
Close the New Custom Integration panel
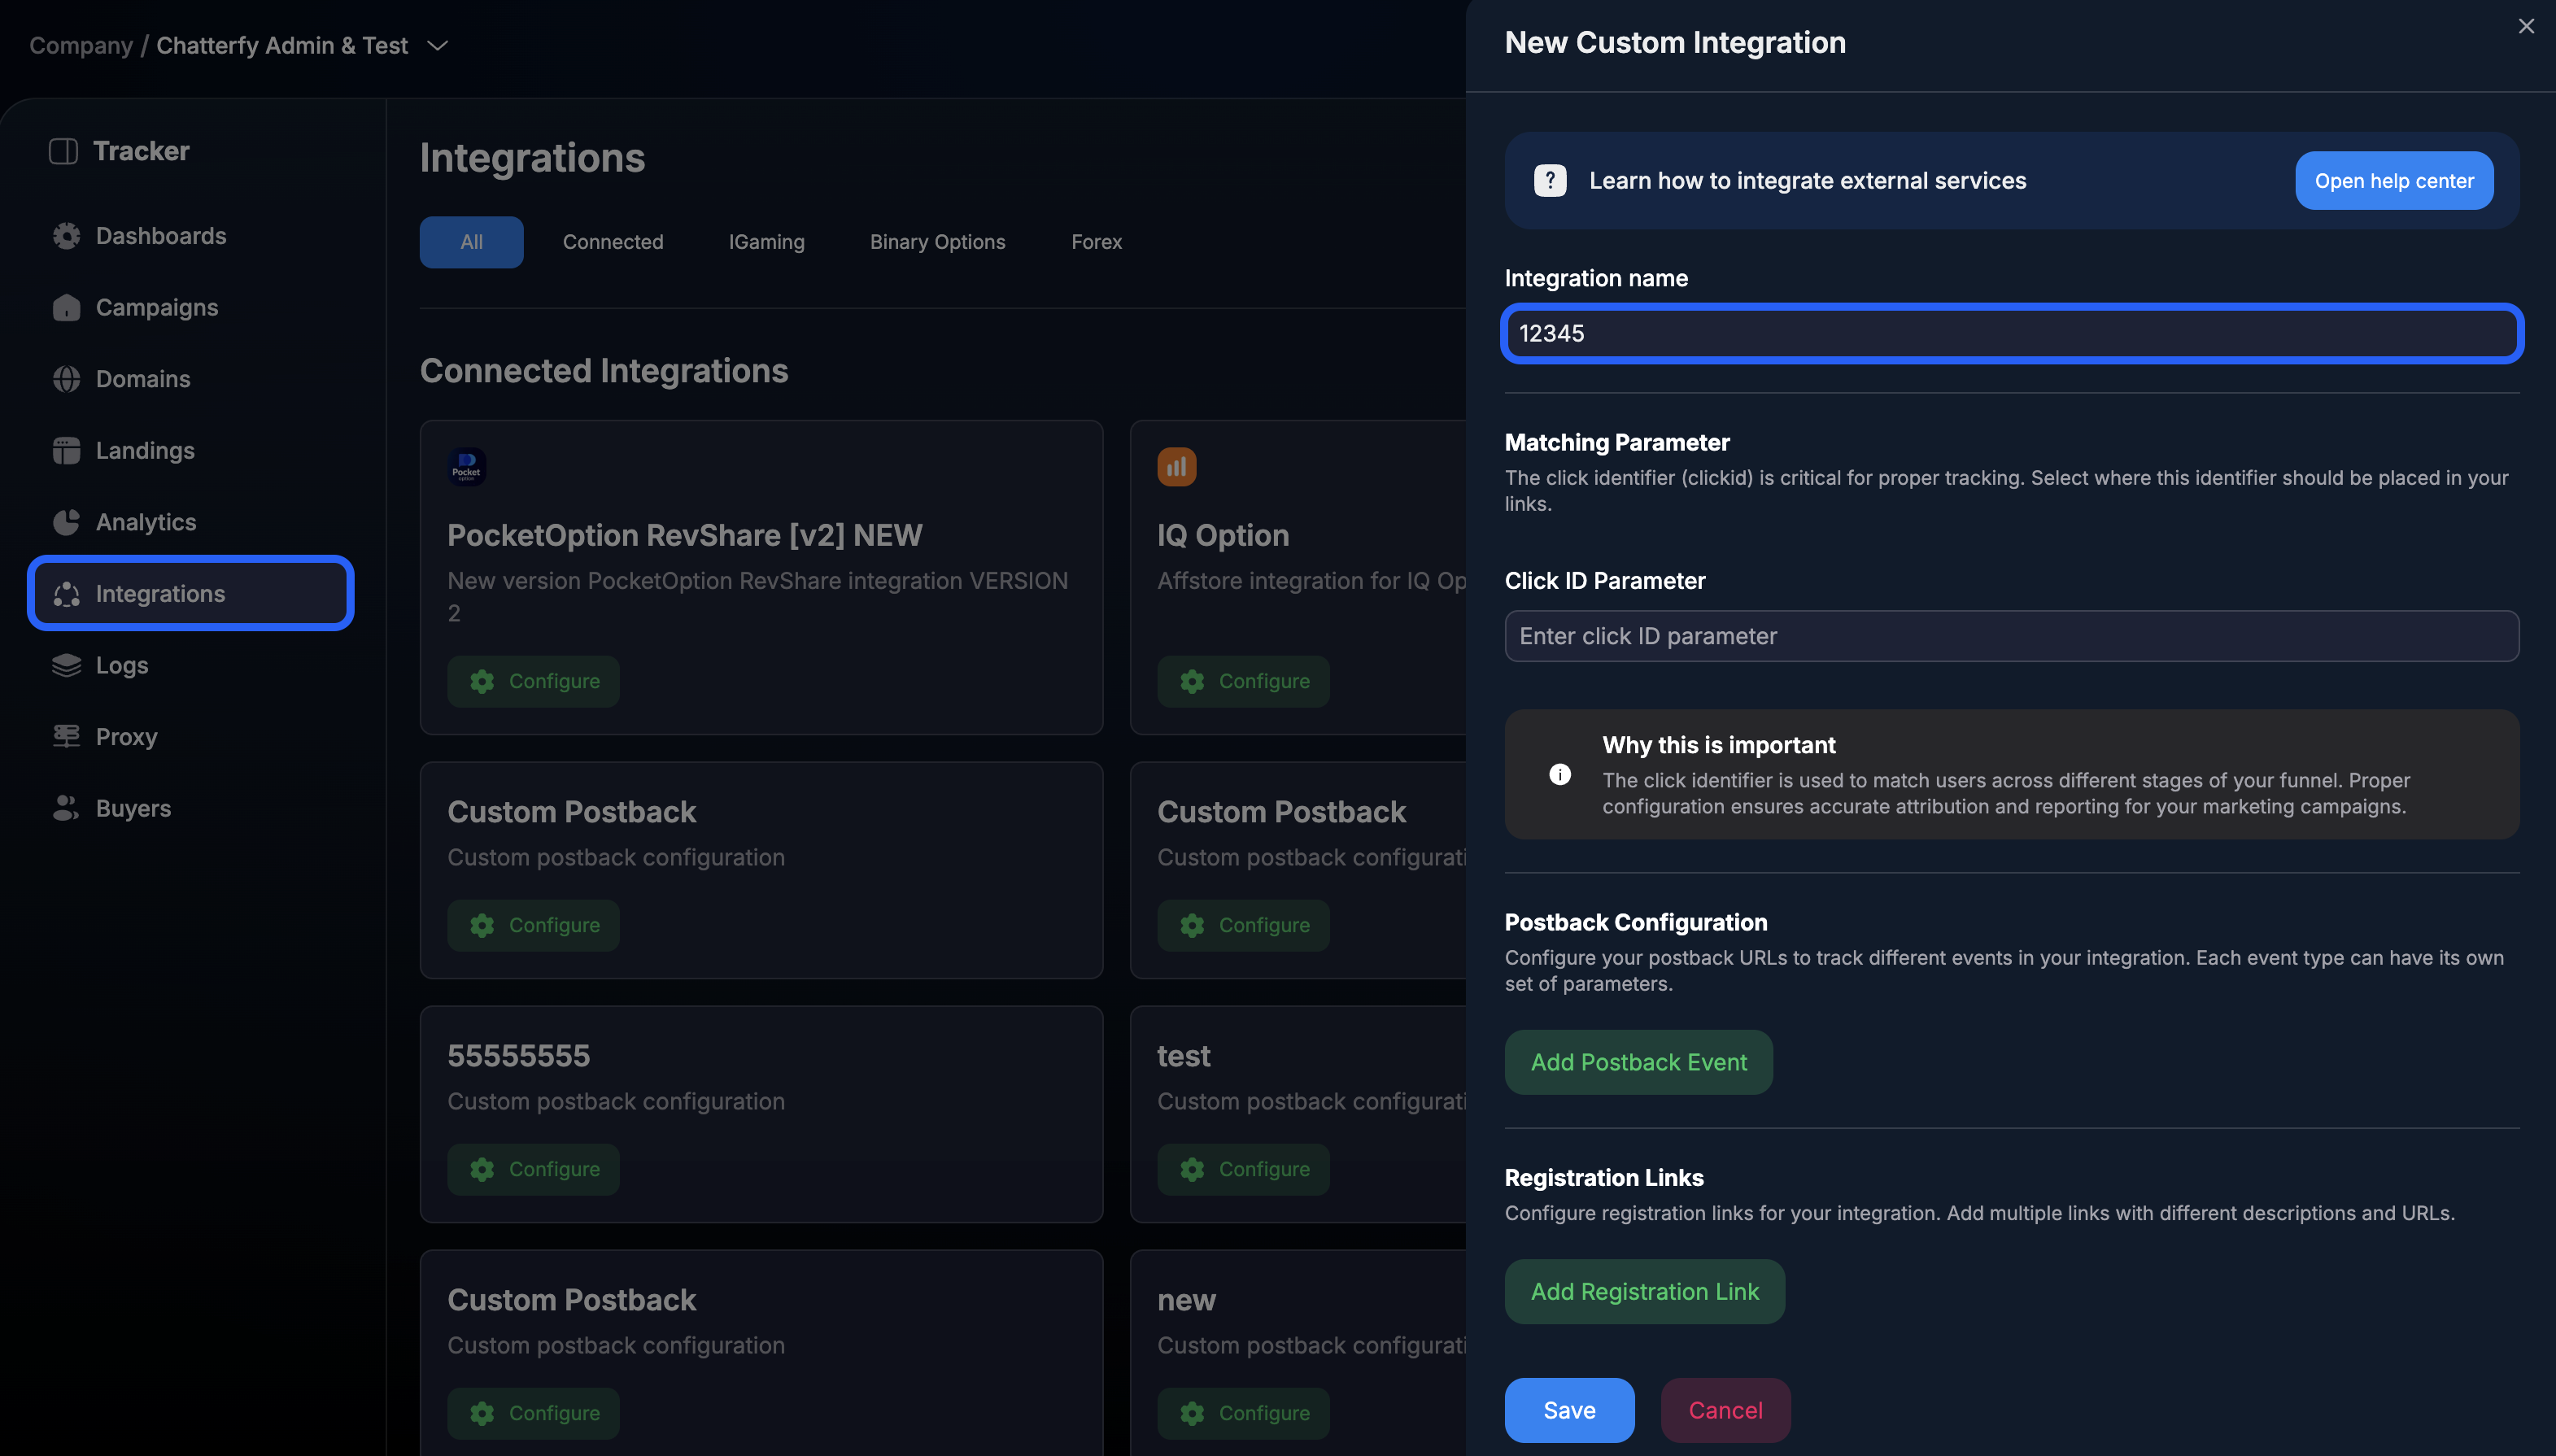click(x=2526, y=27)
